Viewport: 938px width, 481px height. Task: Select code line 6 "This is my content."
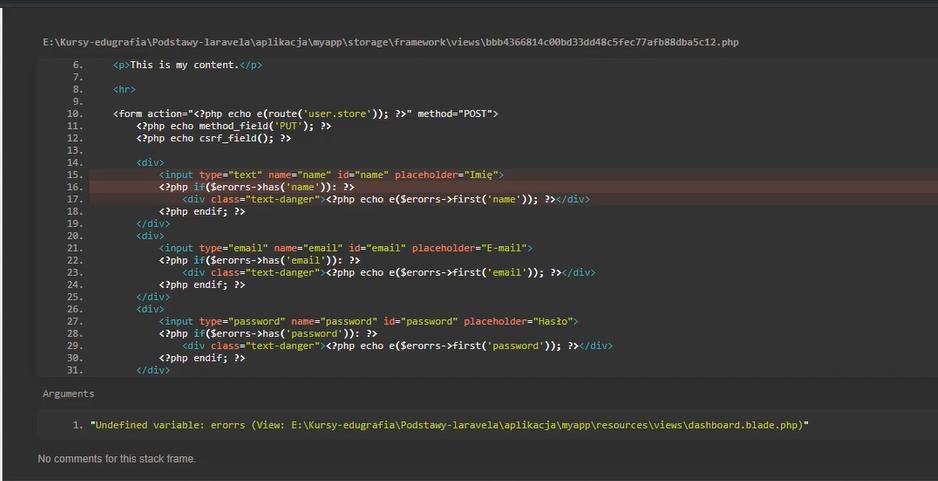(187, 65)
